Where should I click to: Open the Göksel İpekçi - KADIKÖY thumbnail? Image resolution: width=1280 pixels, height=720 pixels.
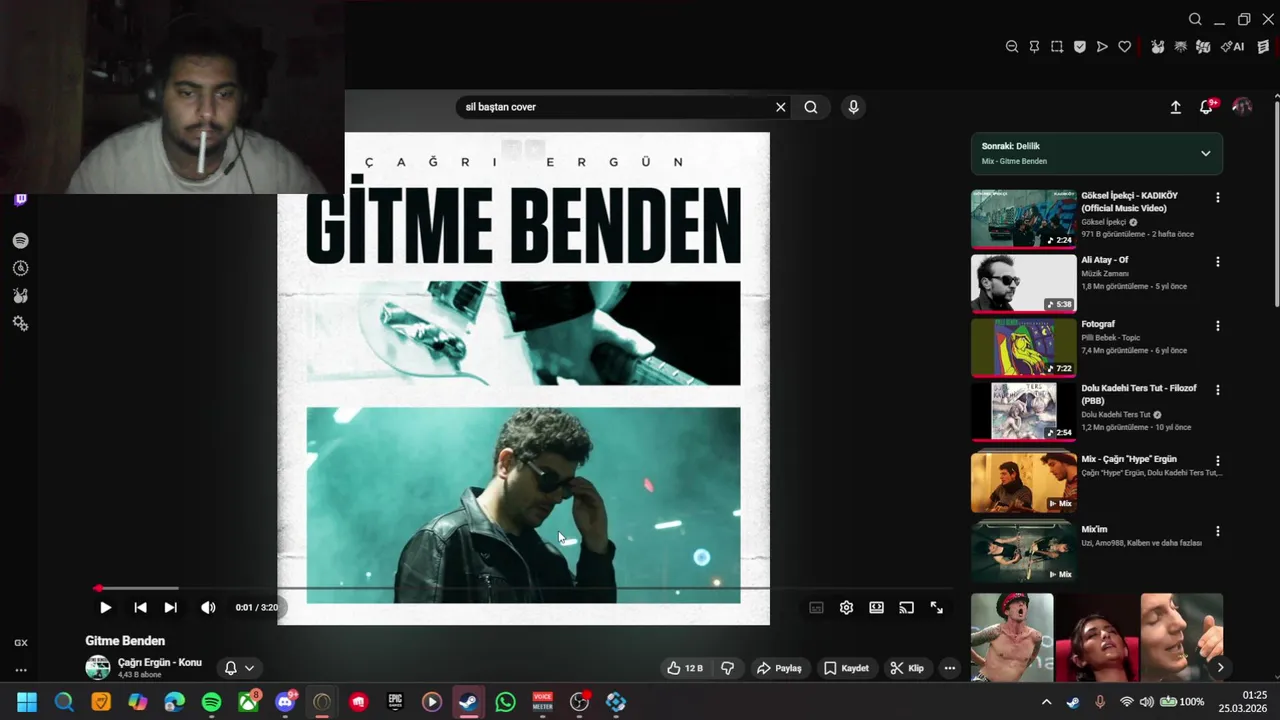[1023, 219]
